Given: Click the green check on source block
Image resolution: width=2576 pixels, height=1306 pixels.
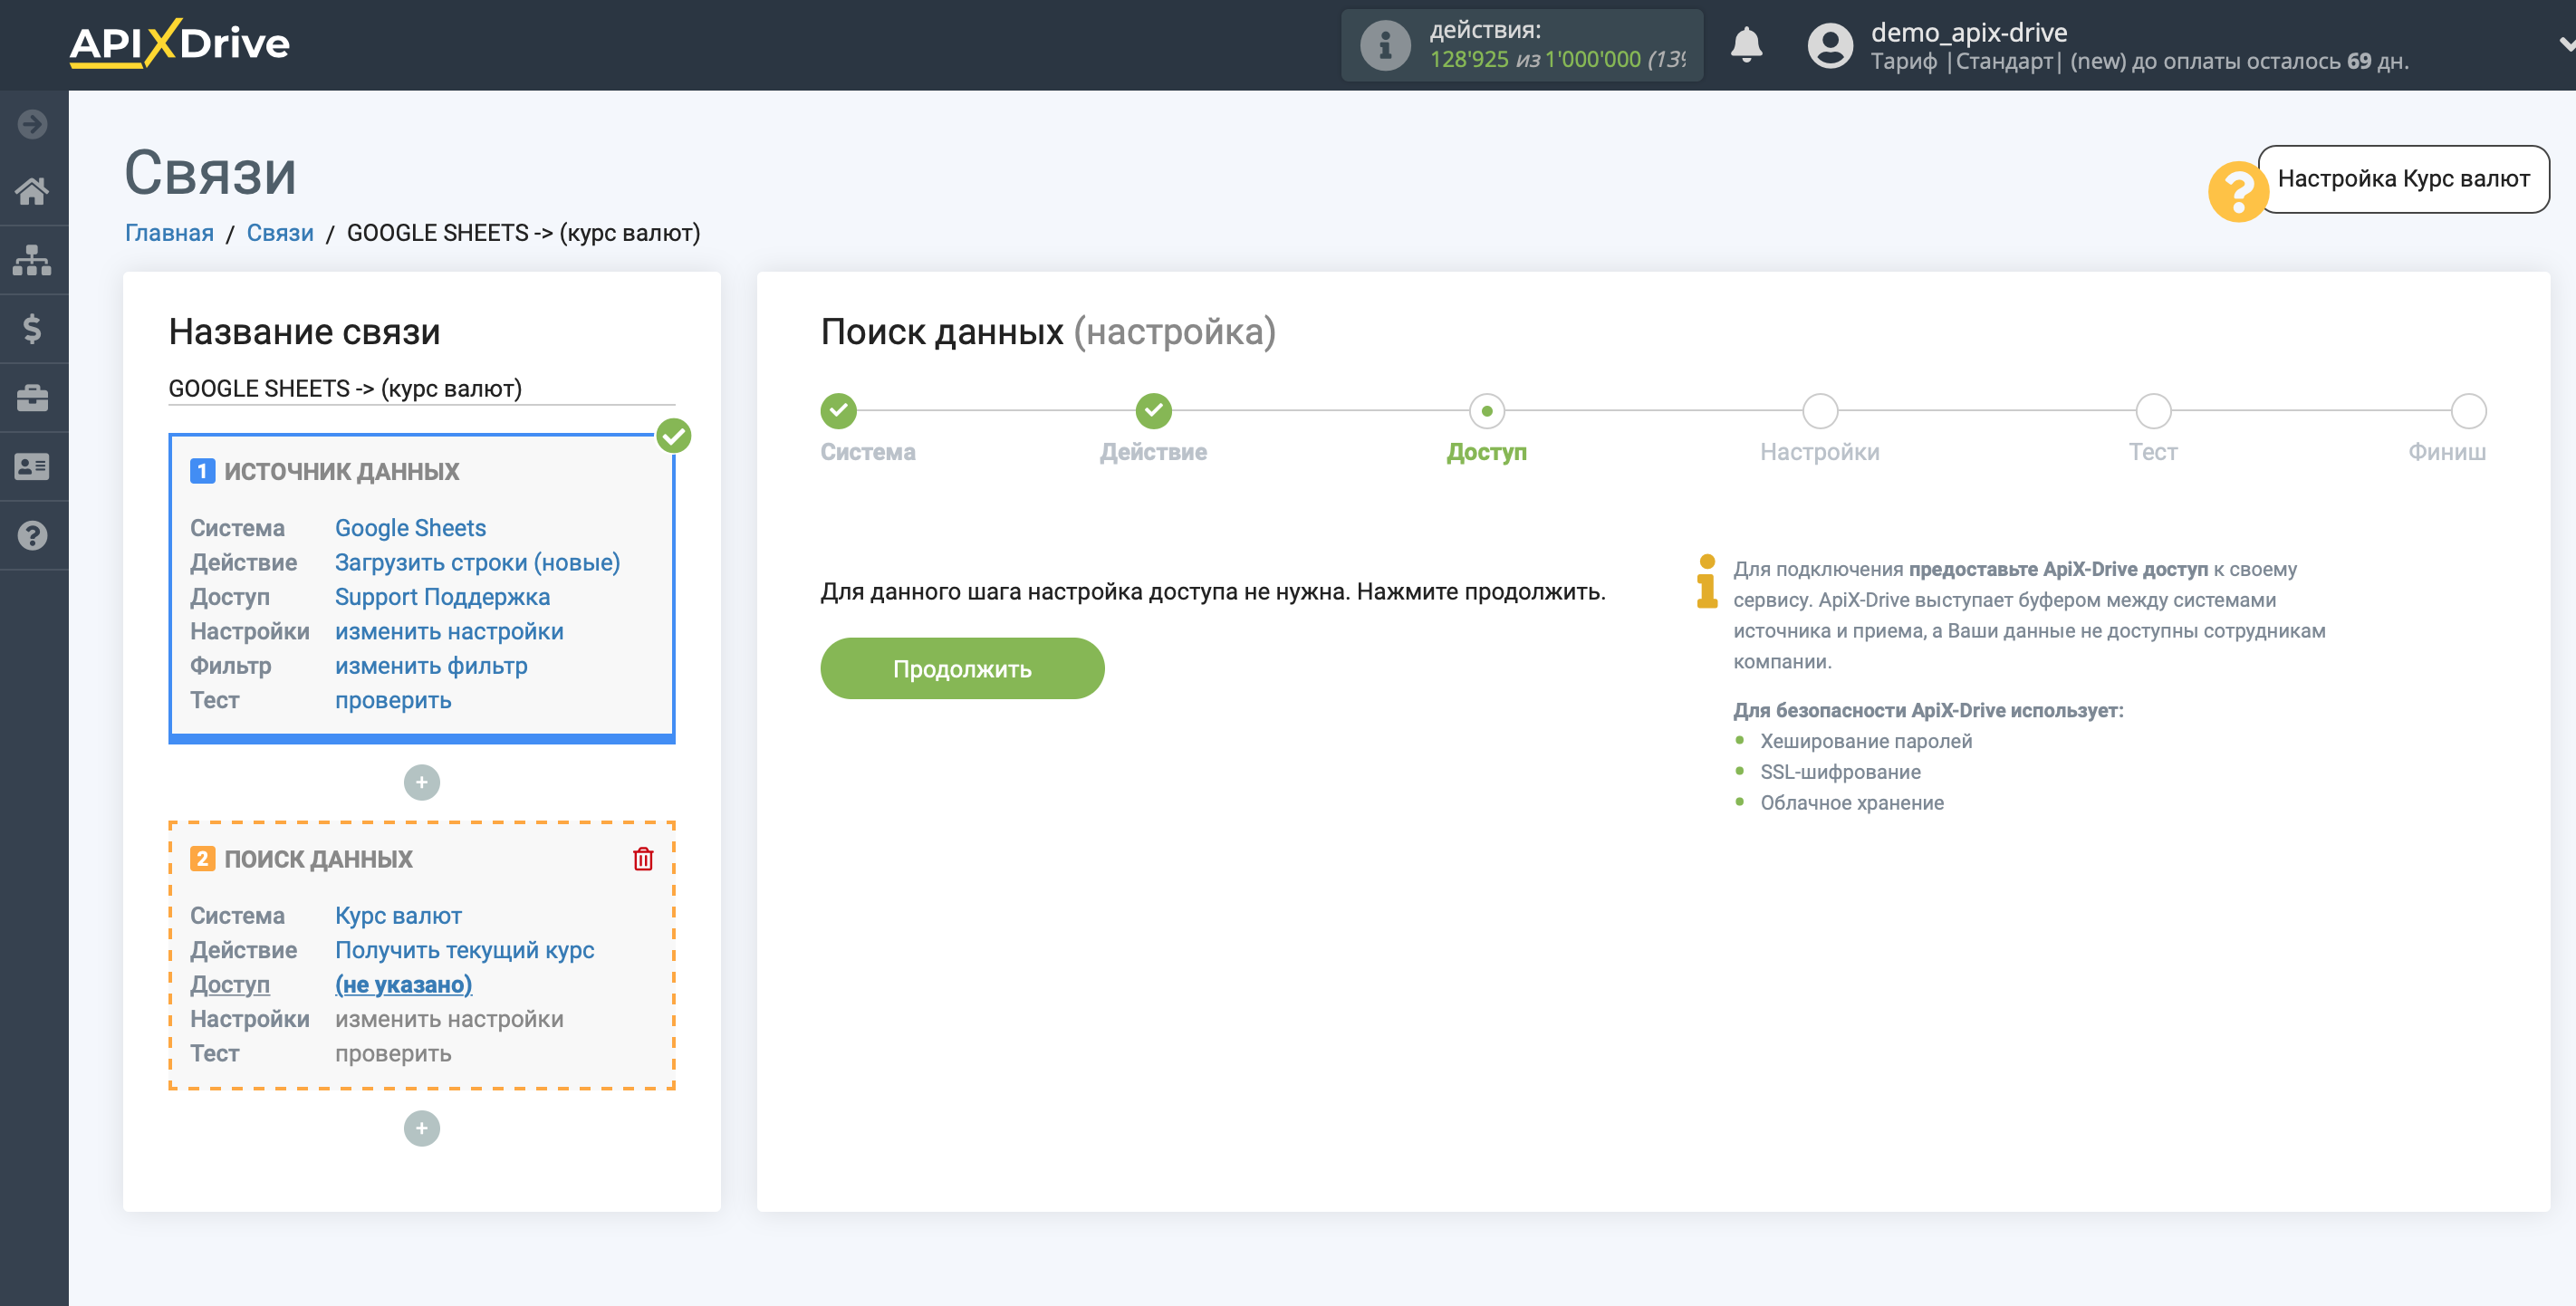Looking at the screenshot, I should pos(674,436).
